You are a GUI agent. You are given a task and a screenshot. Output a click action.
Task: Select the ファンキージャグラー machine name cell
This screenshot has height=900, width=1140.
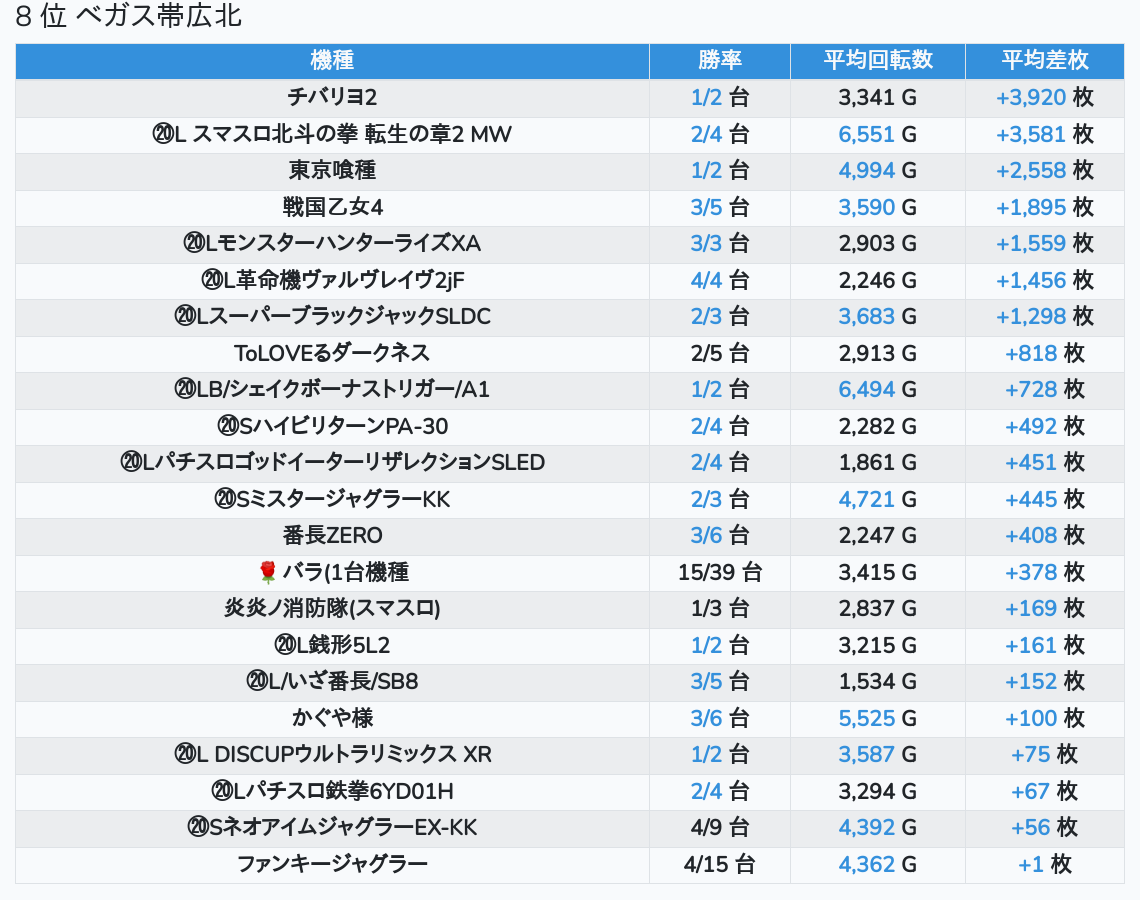point(332,864)
